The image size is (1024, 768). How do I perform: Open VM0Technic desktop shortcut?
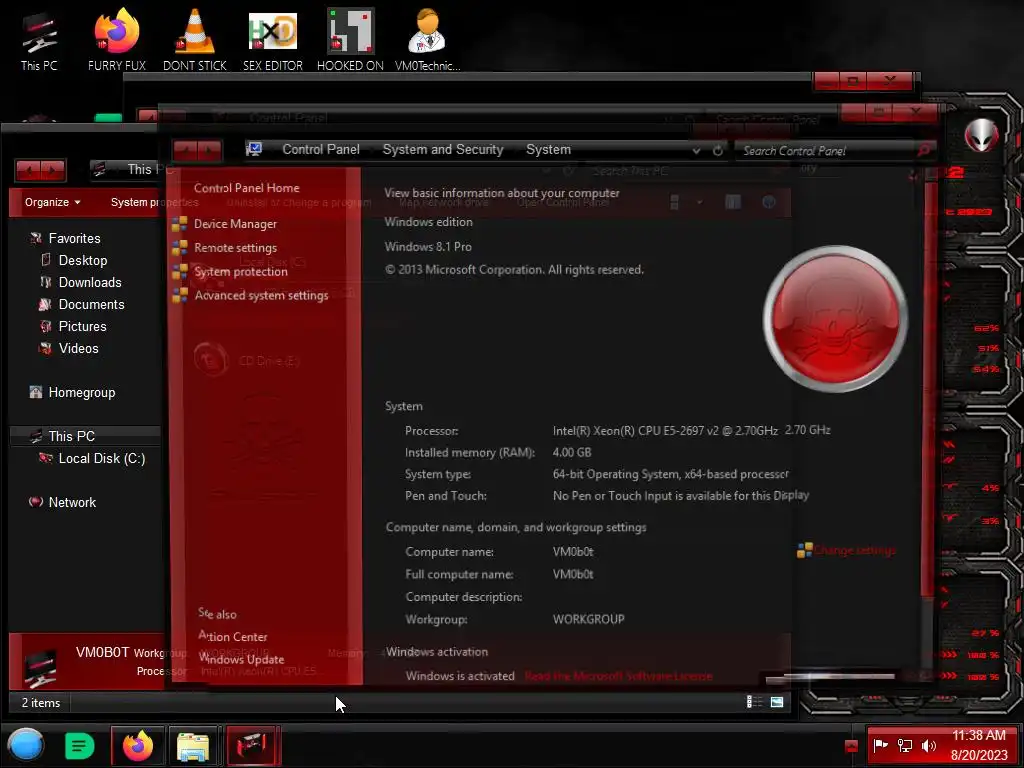pyautogui.click(x=427, y=41)
